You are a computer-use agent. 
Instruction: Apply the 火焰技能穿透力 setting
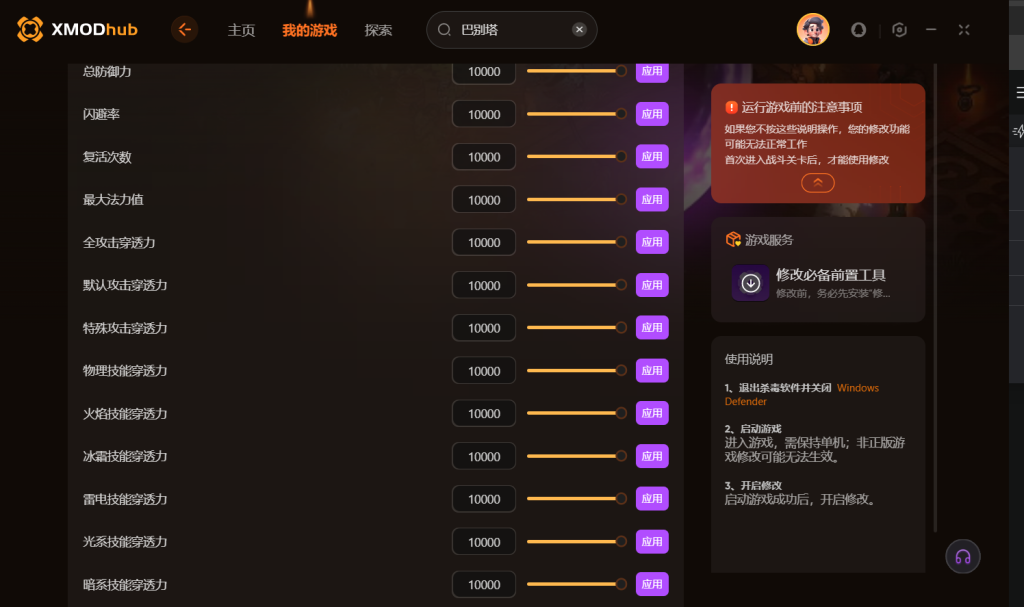652,413
